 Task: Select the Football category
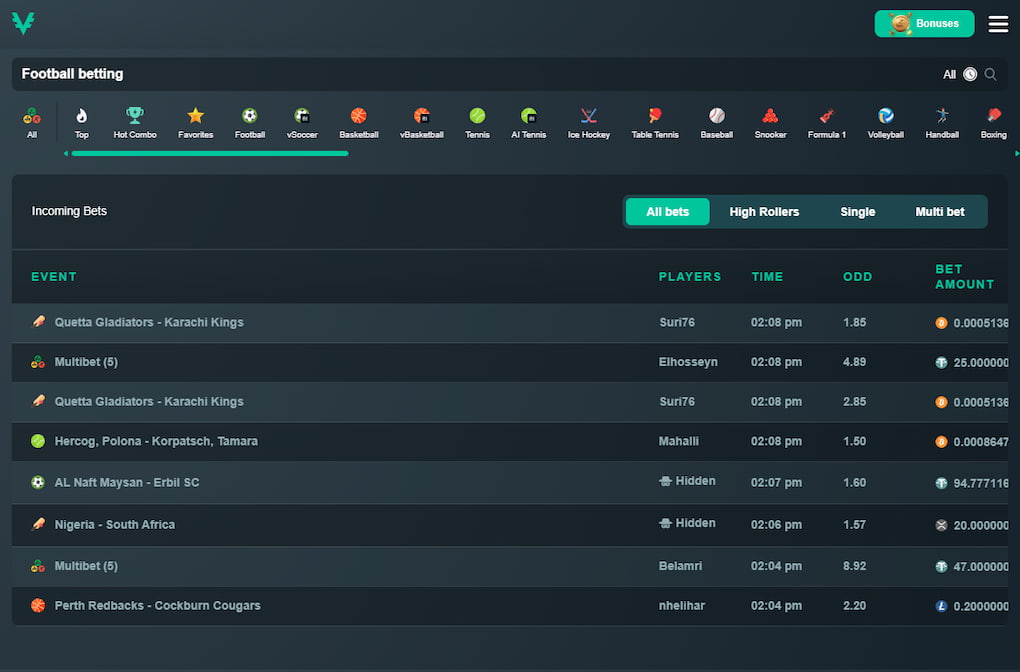pyautogui.click(x=250, y=122)
